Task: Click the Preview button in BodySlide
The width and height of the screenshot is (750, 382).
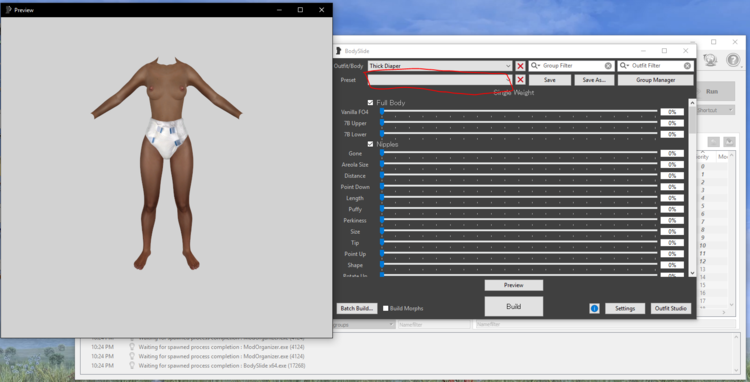Action: pyautogui.click(x=514, y=285)
